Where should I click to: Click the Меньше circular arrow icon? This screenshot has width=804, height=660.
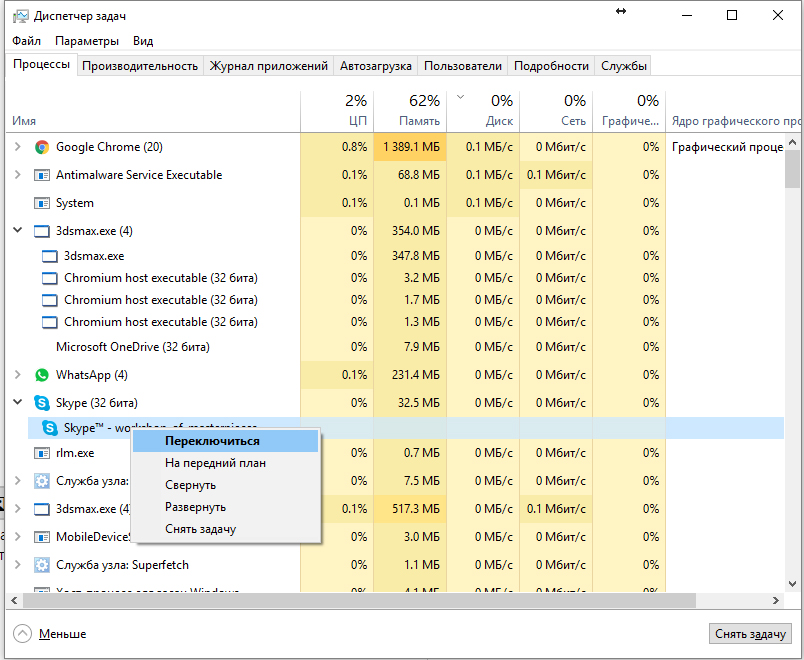23,634
